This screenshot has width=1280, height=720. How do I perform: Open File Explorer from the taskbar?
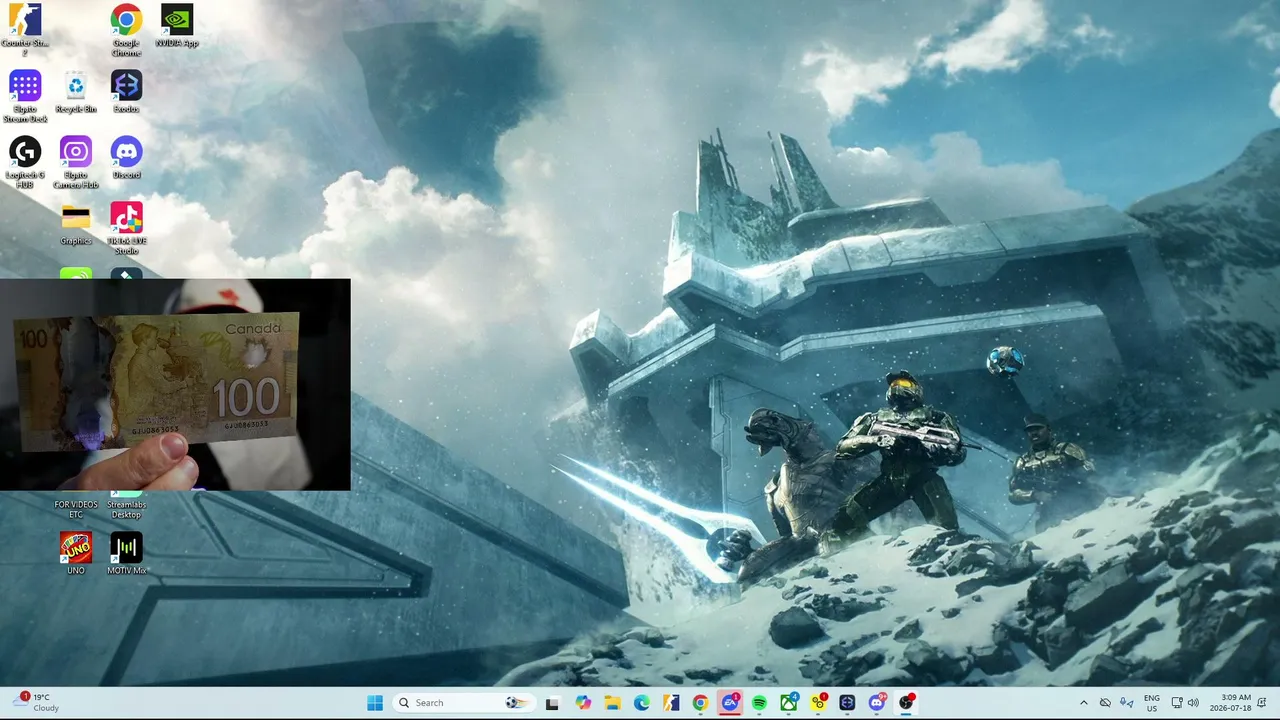612,703
